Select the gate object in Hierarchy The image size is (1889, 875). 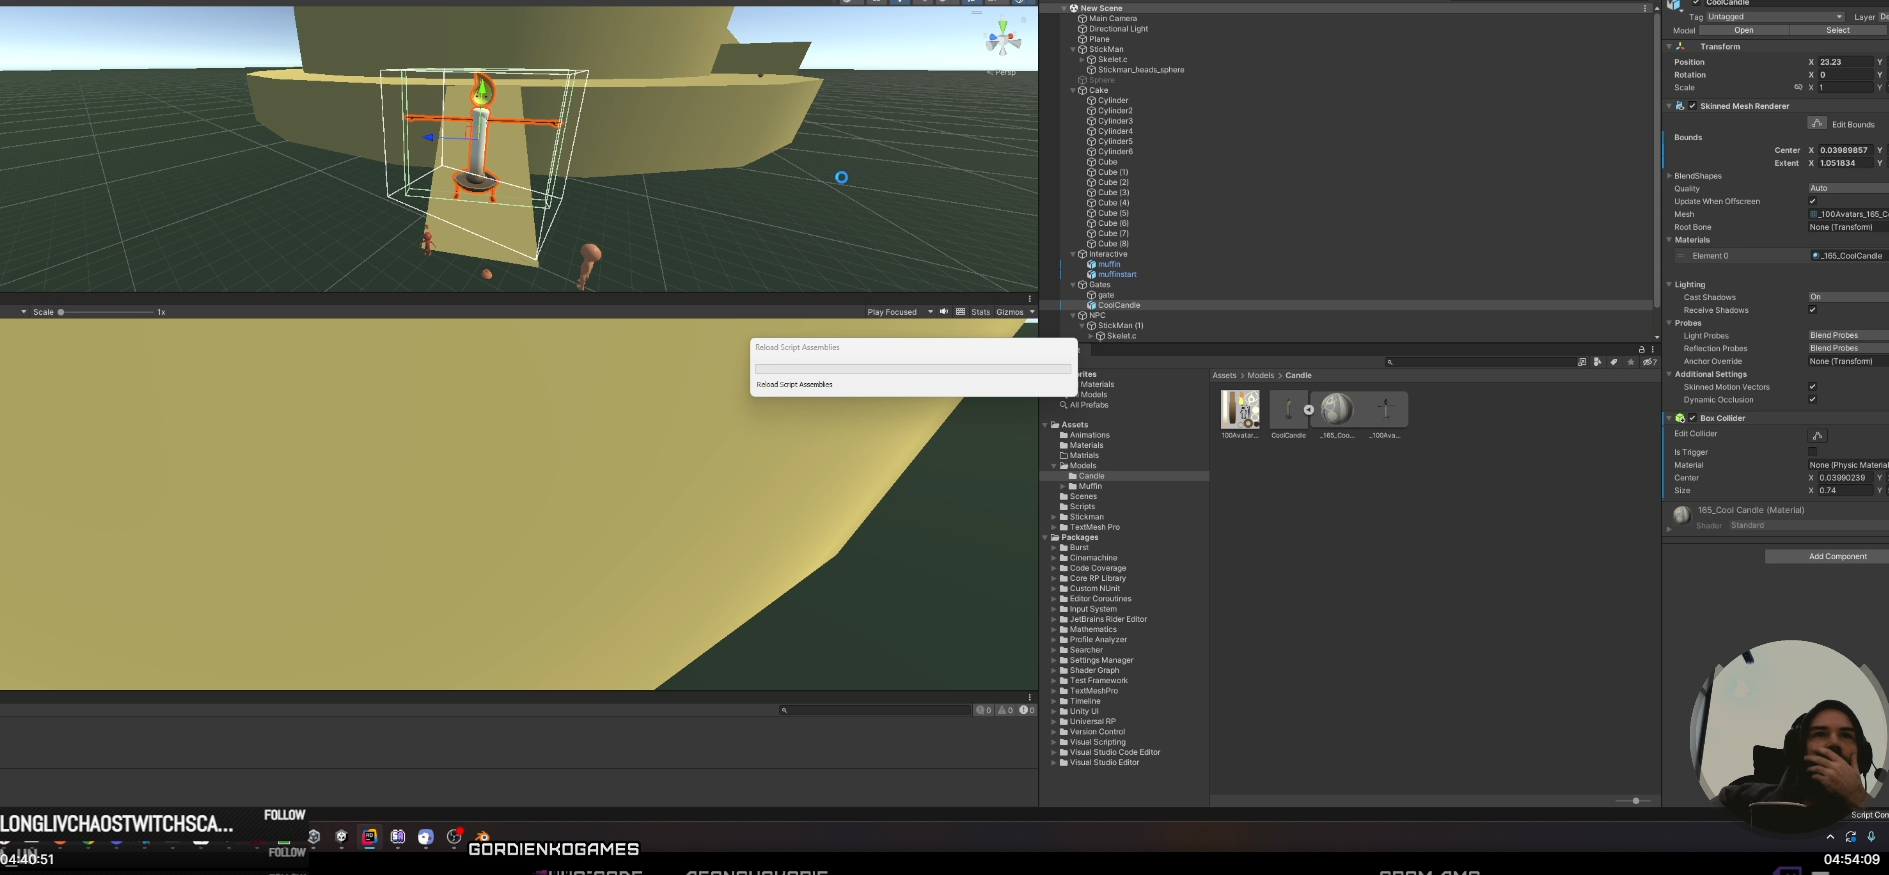(x=1105, y=295)
